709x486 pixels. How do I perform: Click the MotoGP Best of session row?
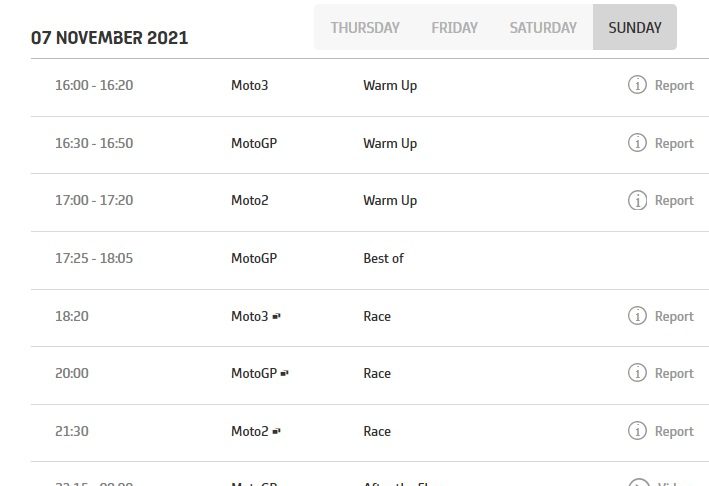[x=383, y=258]
